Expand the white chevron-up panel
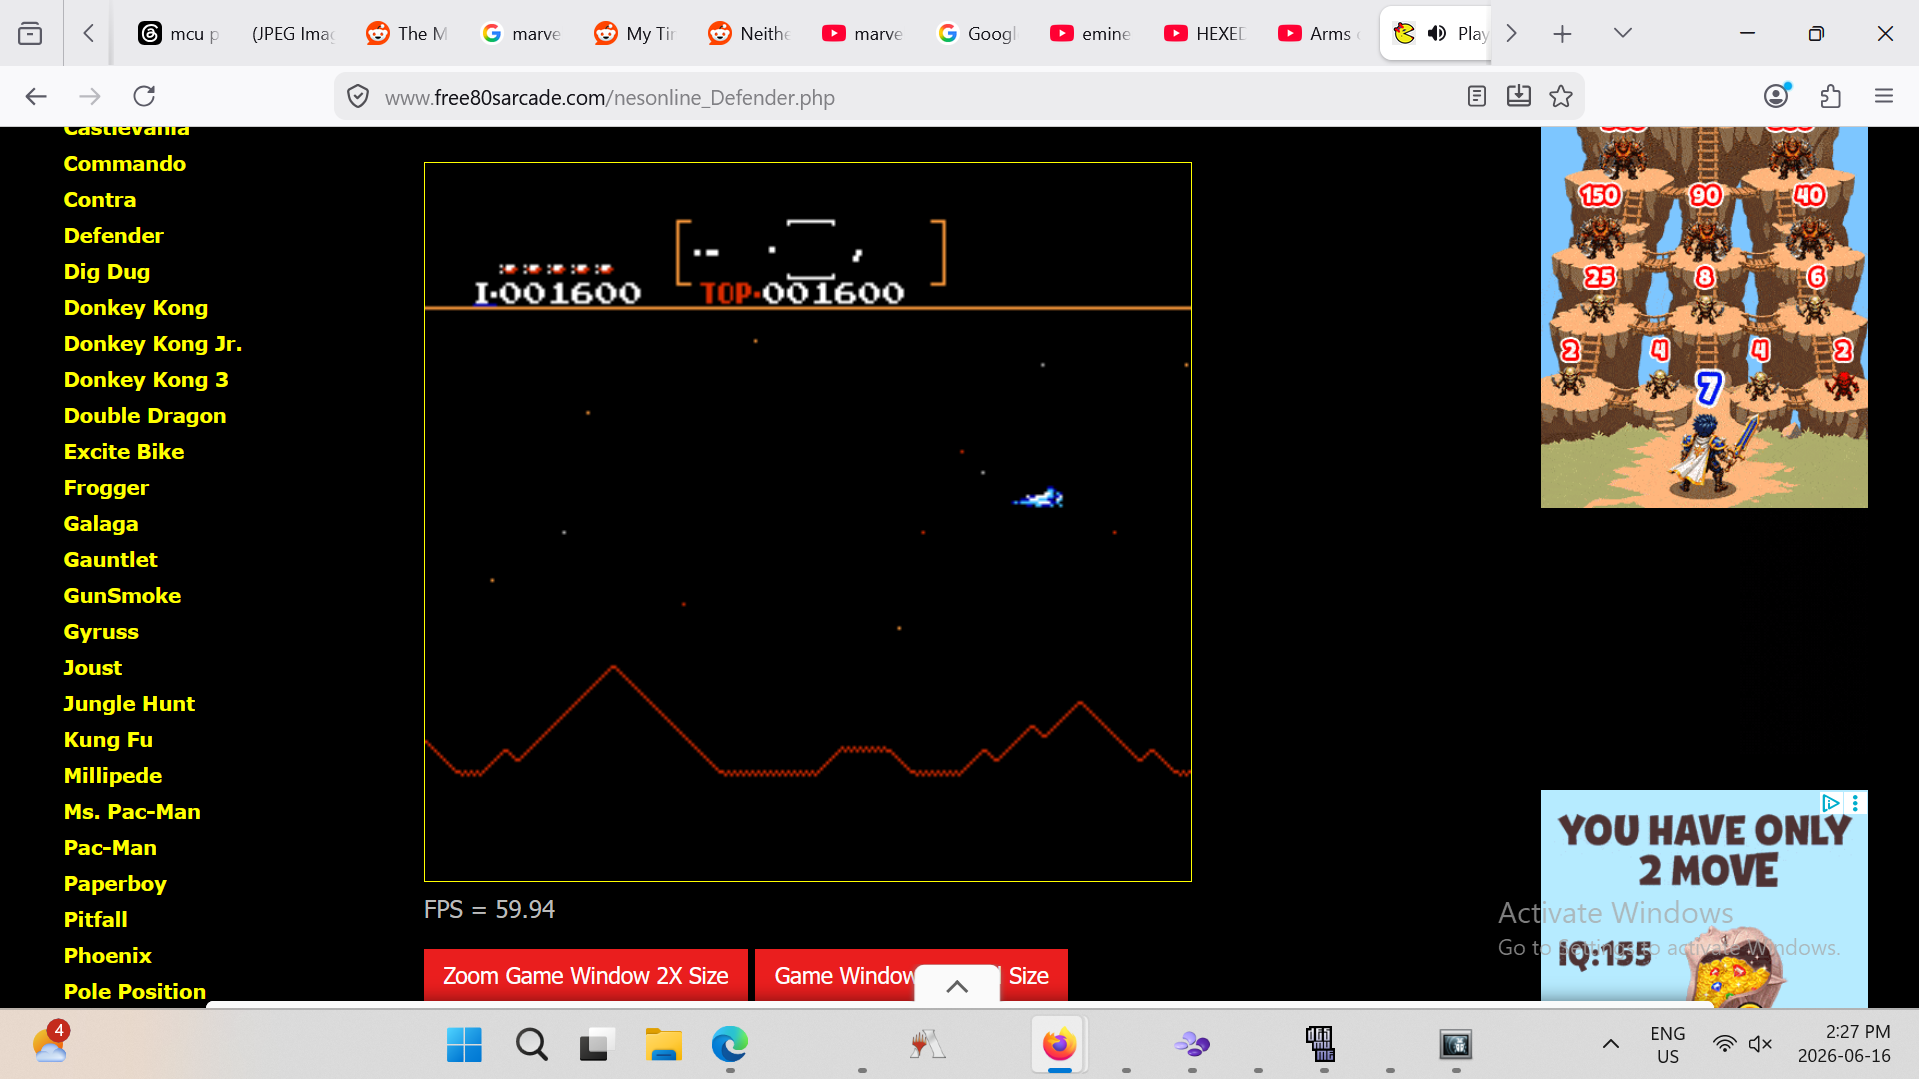Viewport: 1919px width, 1079px height. pyautogui.click(x=957, y=986)
